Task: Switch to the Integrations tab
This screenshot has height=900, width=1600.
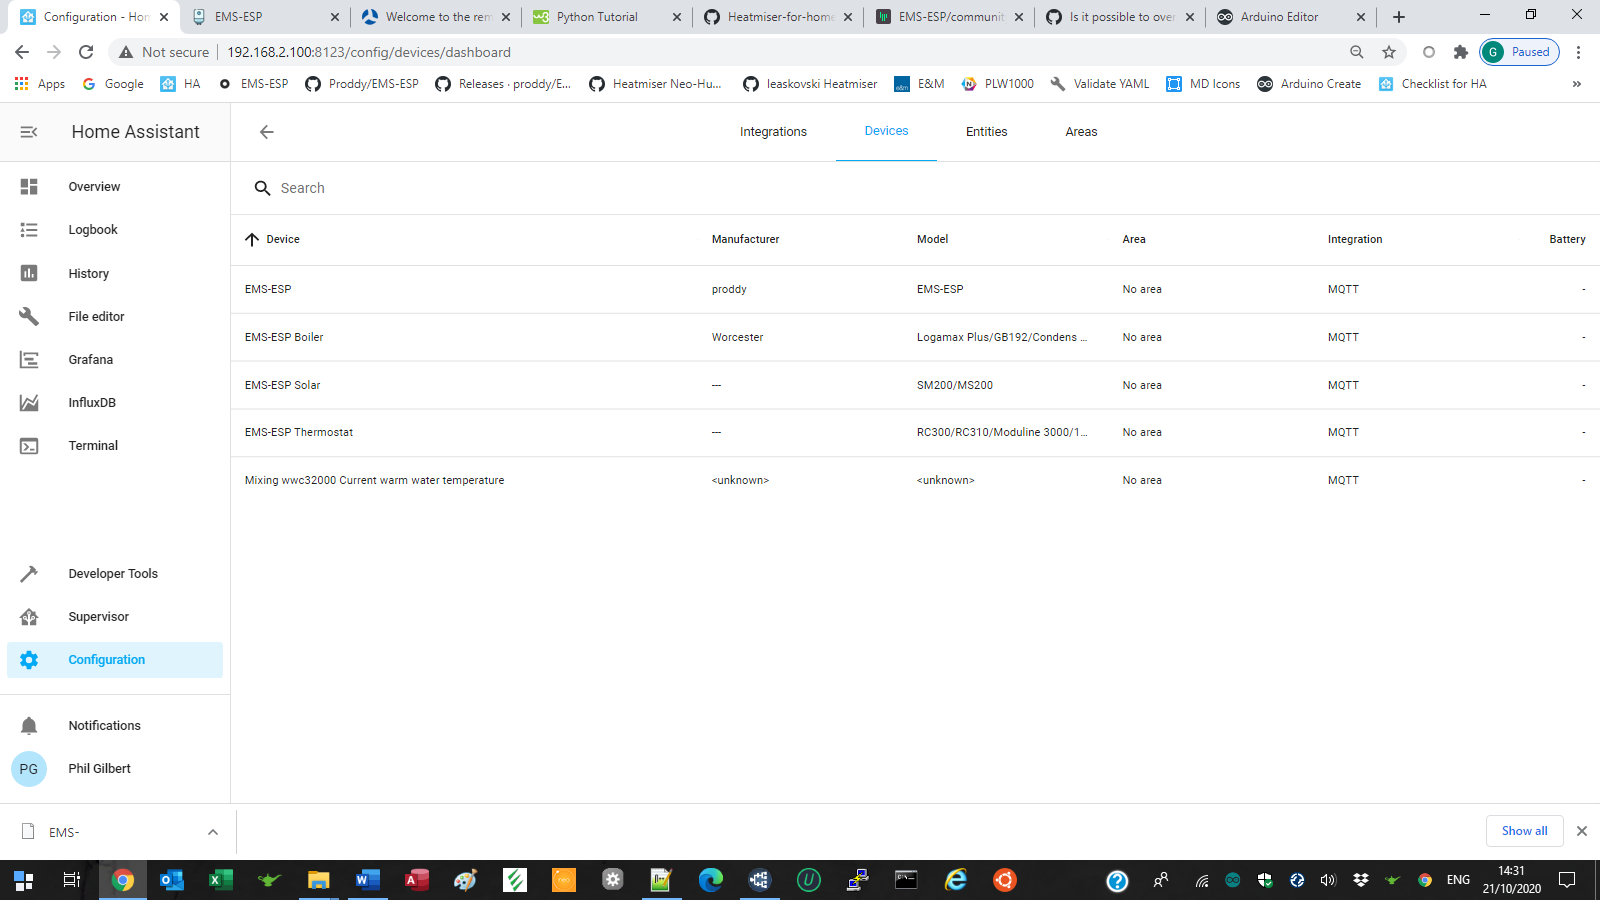Action: (773, 132)
